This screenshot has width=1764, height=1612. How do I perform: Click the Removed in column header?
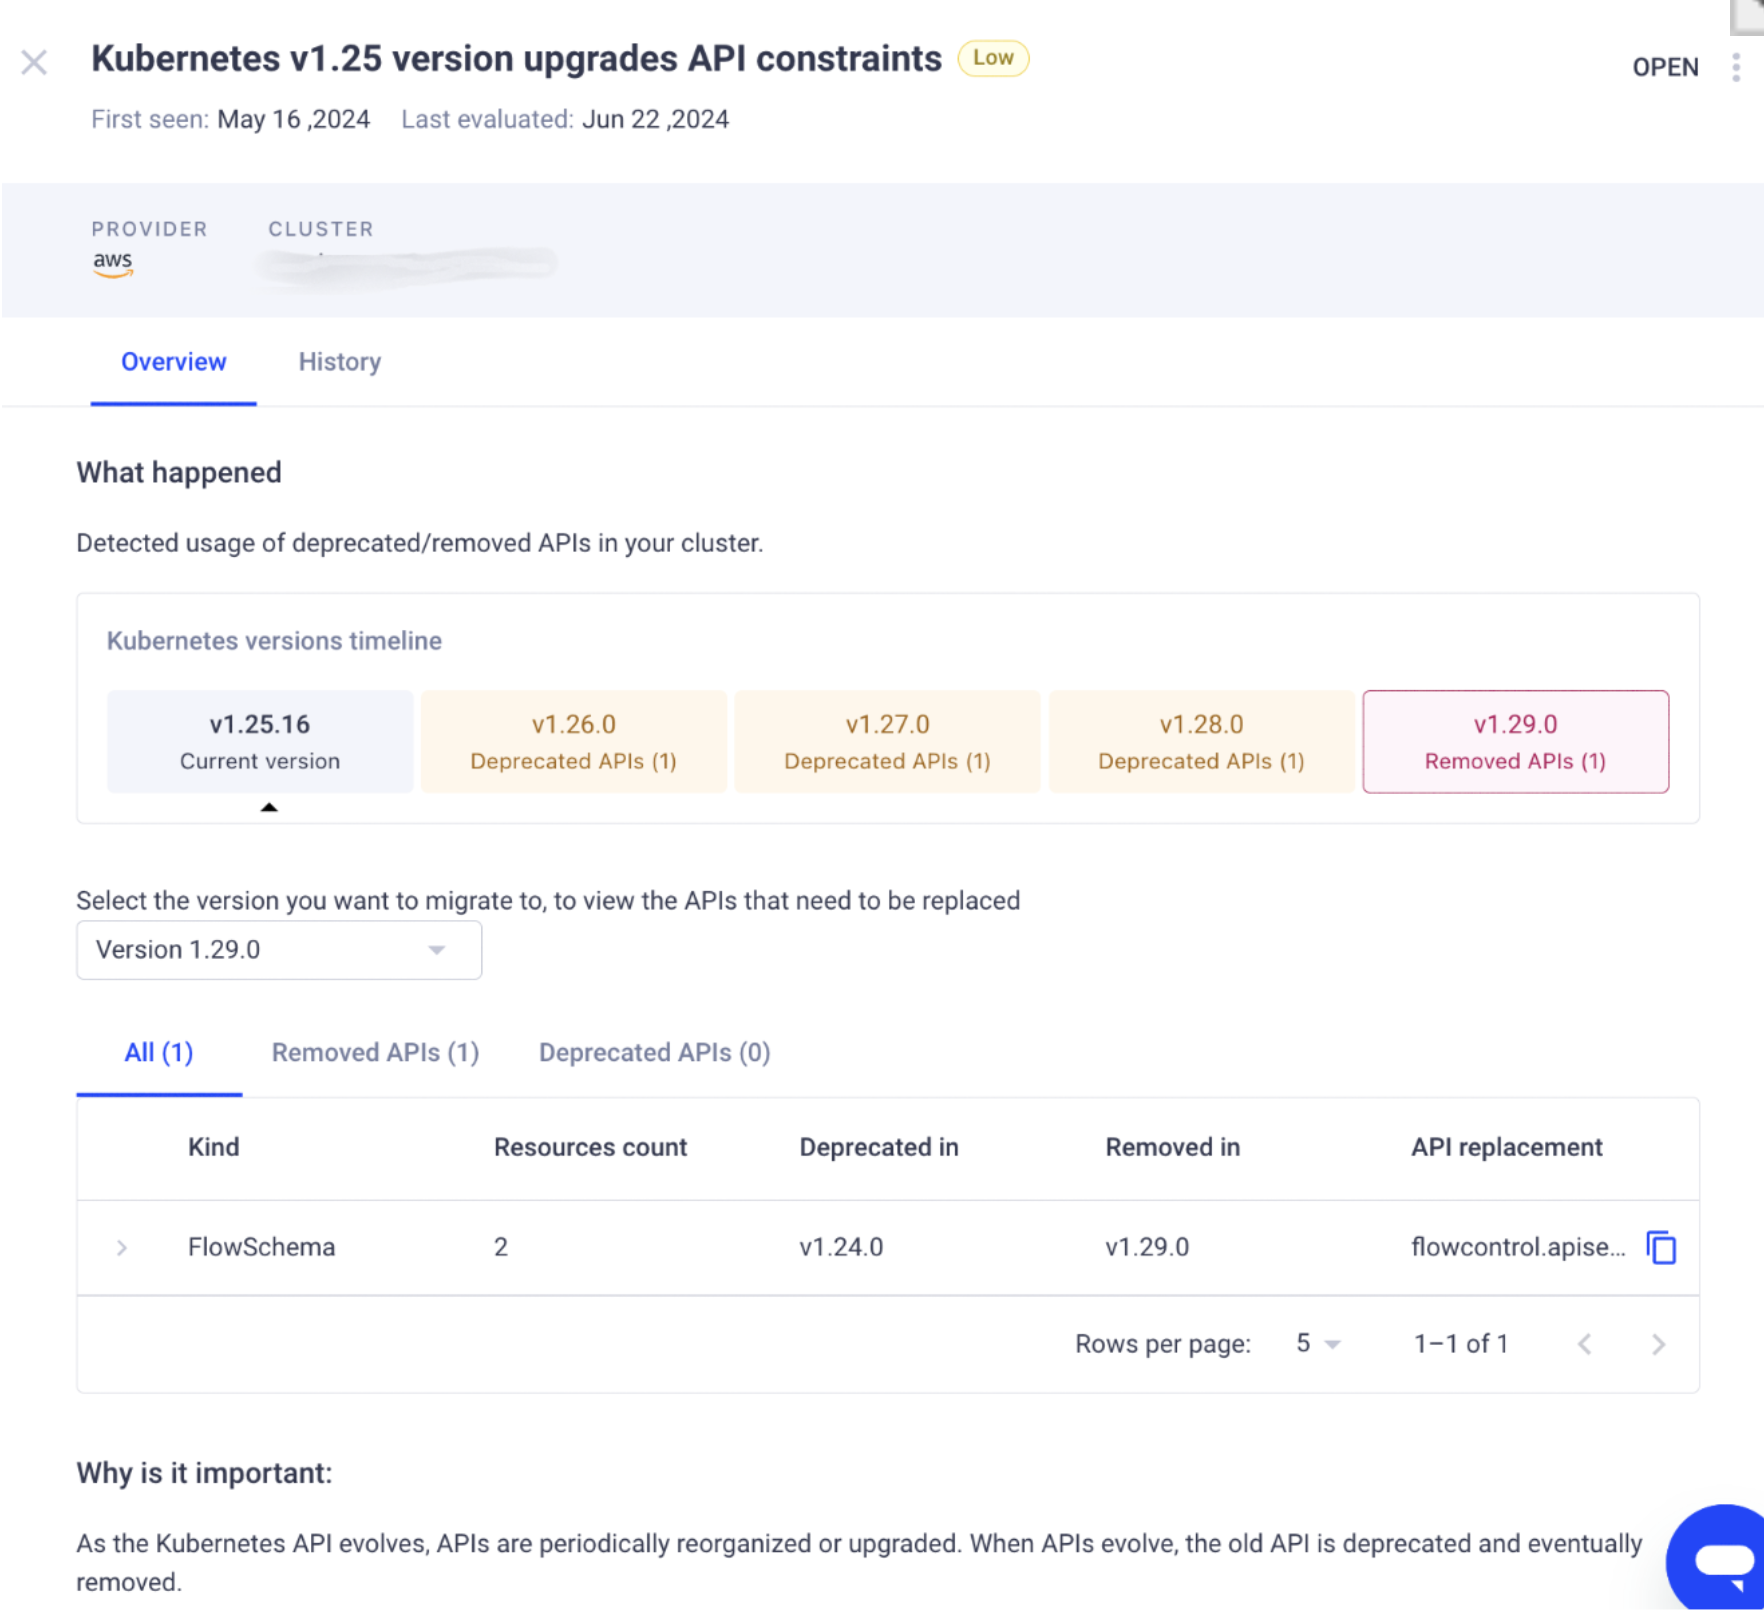pos(1172,1147)
